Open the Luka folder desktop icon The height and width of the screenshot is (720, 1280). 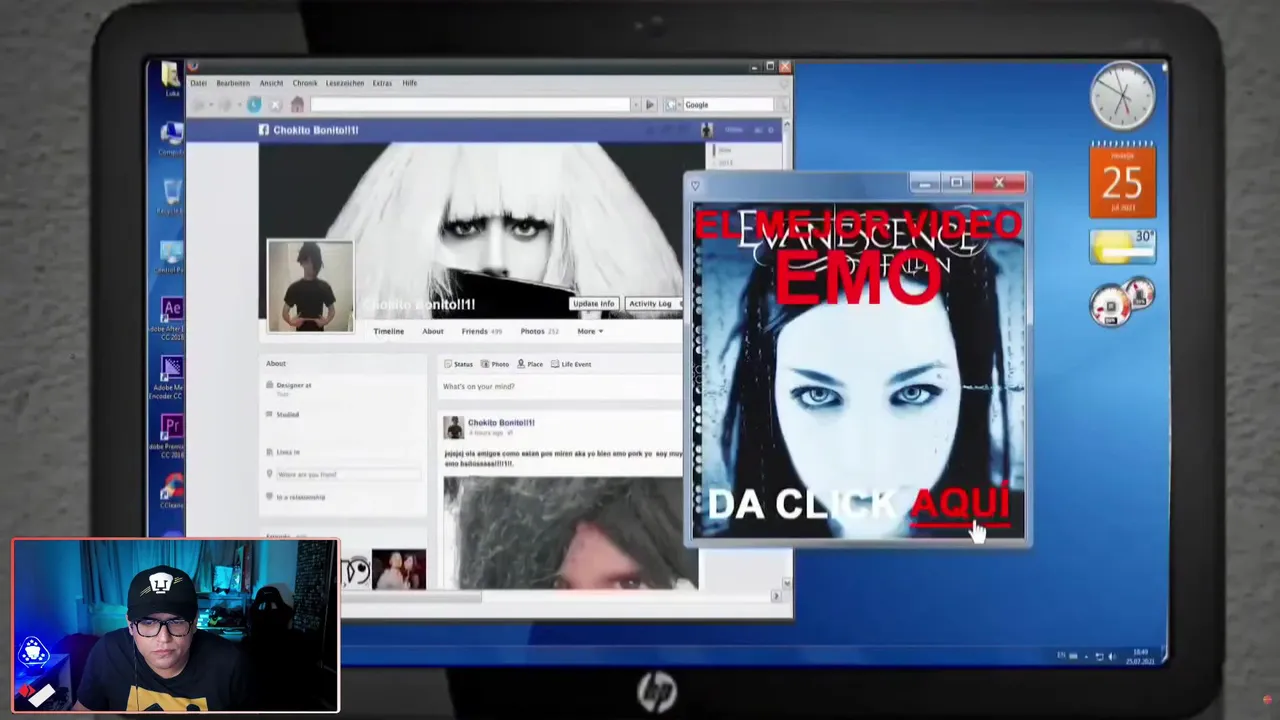point(171,79)
